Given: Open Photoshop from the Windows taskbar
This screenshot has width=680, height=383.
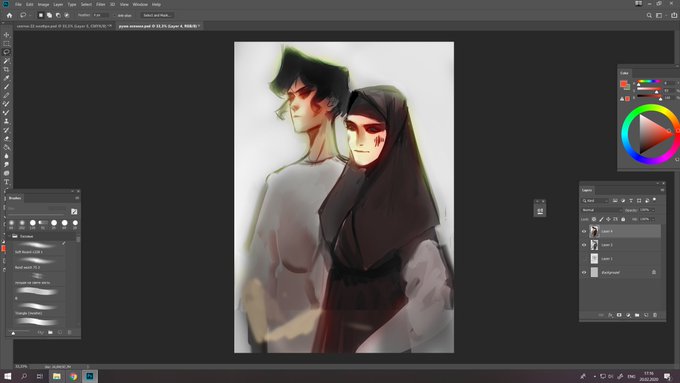Looking at the screenshot, I should tap(90, 376).
